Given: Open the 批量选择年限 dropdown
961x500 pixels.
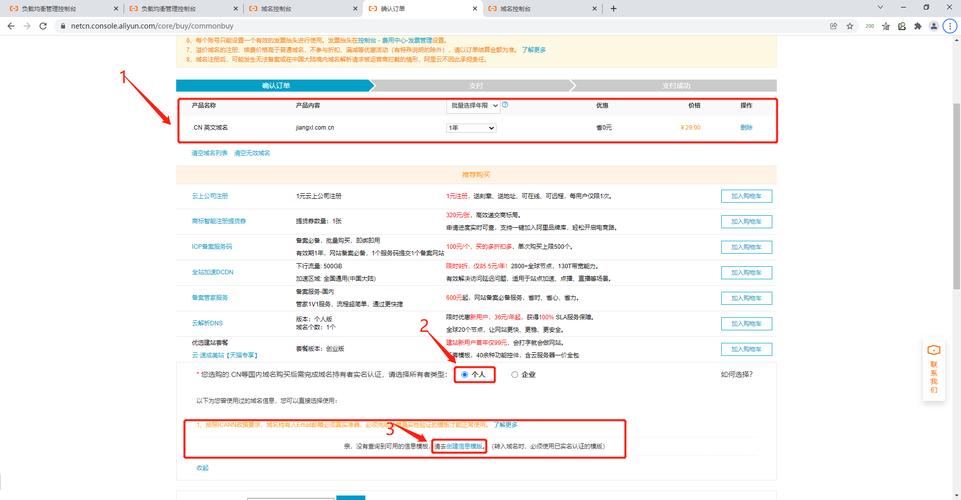Looking at the screenshot, I should (472, 104).
